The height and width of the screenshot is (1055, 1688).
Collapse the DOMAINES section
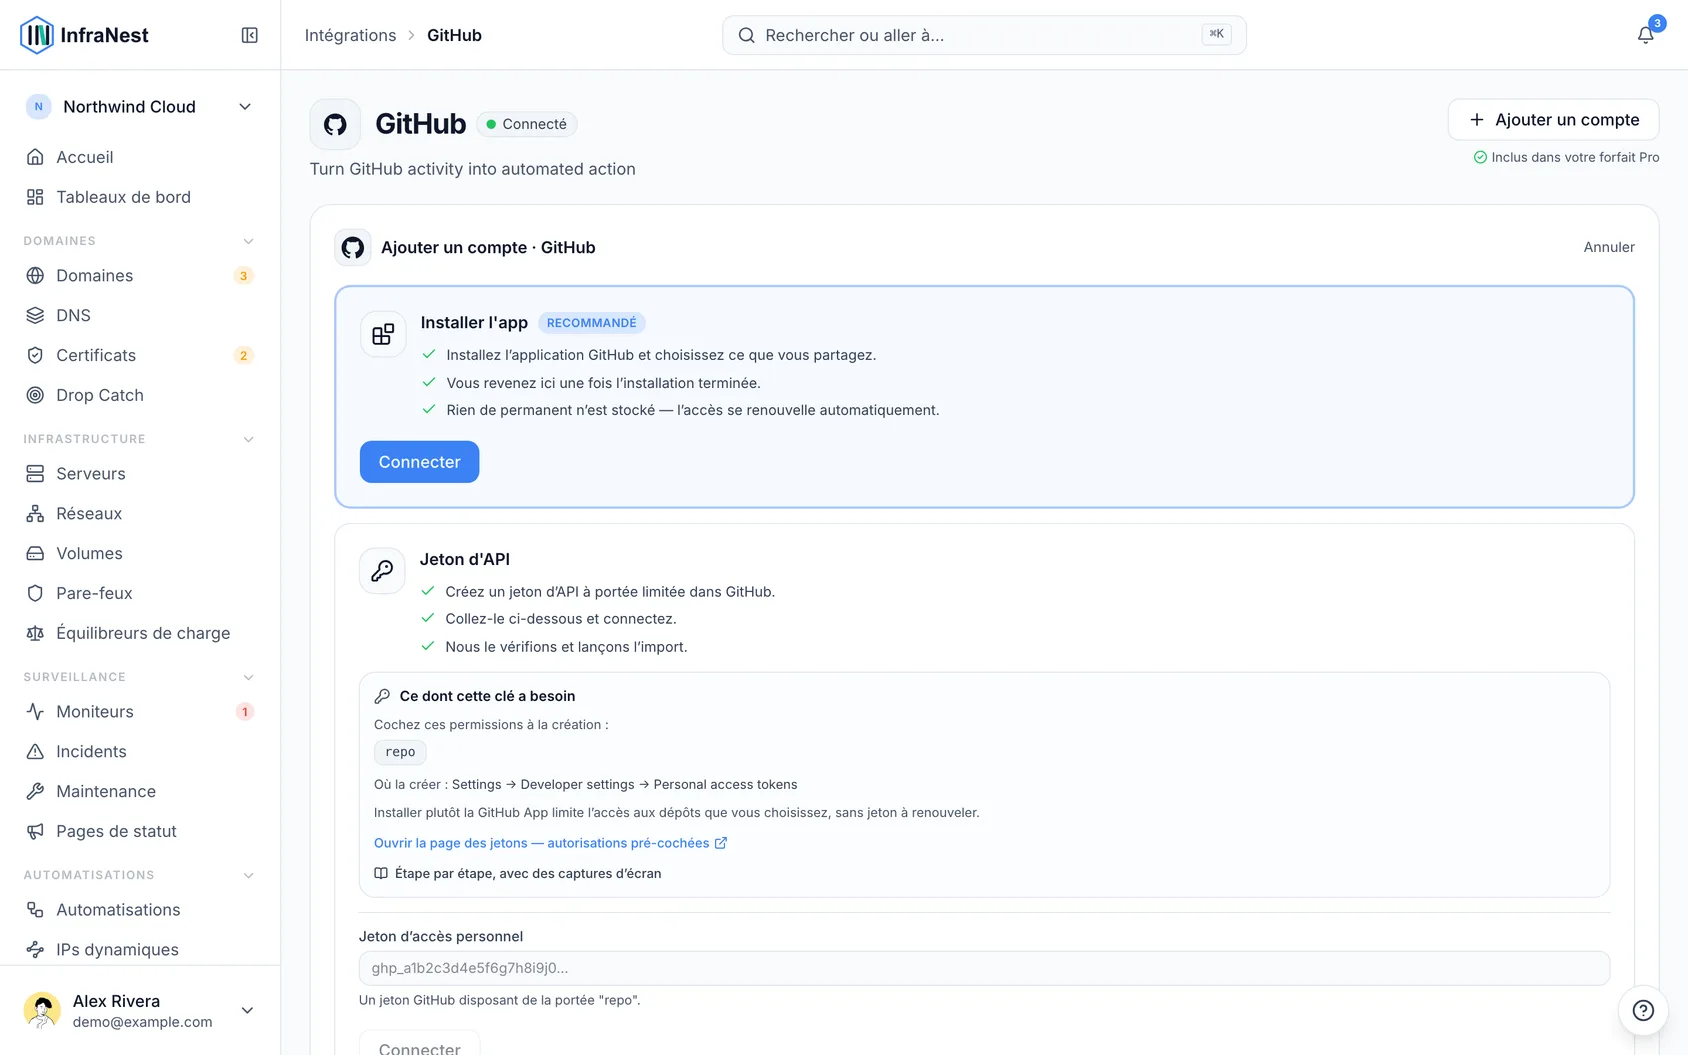tap(248, 241)
